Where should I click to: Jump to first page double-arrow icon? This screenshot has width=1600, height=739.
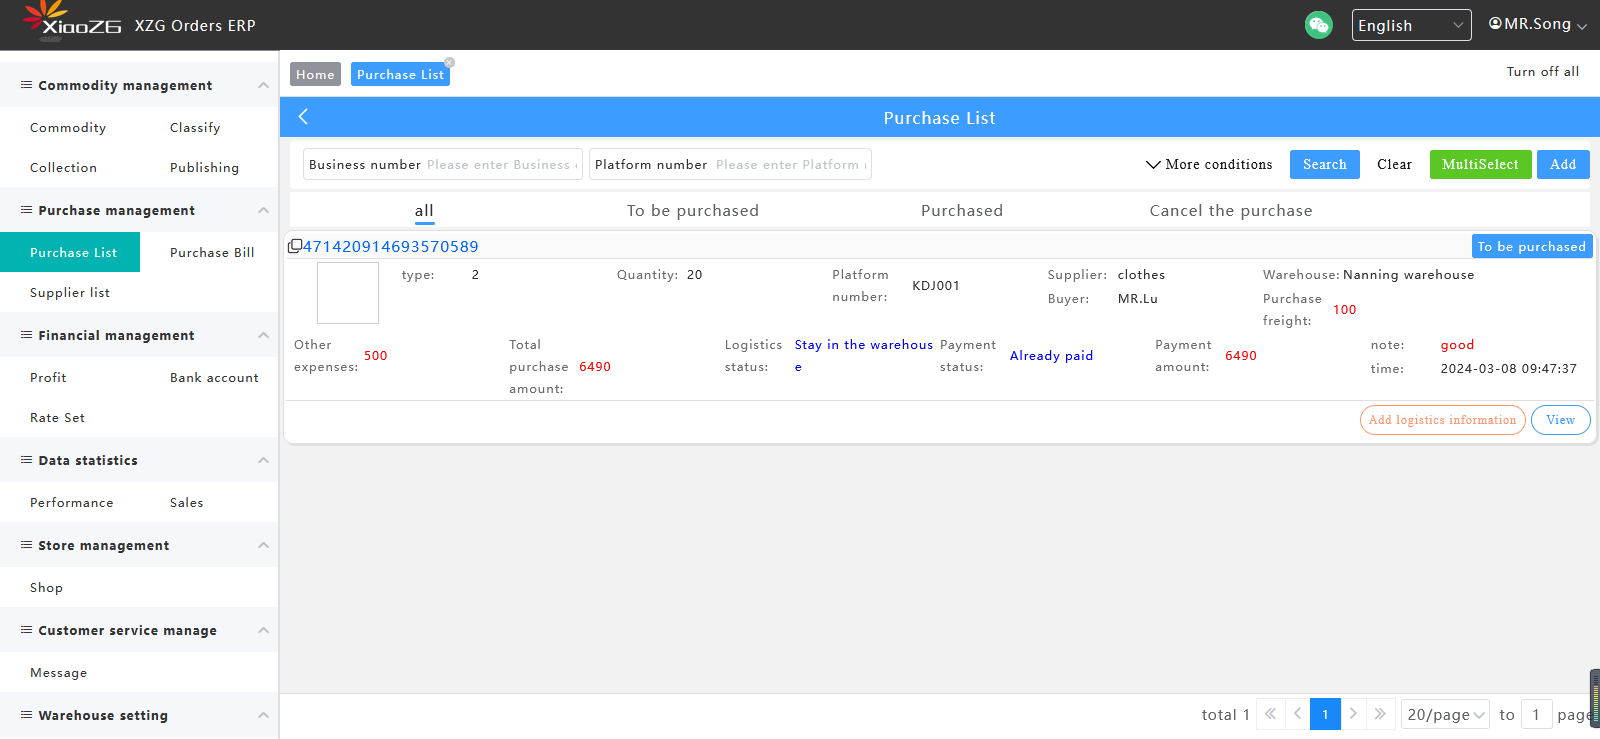pyautogui.click(x=1270, y=714)
